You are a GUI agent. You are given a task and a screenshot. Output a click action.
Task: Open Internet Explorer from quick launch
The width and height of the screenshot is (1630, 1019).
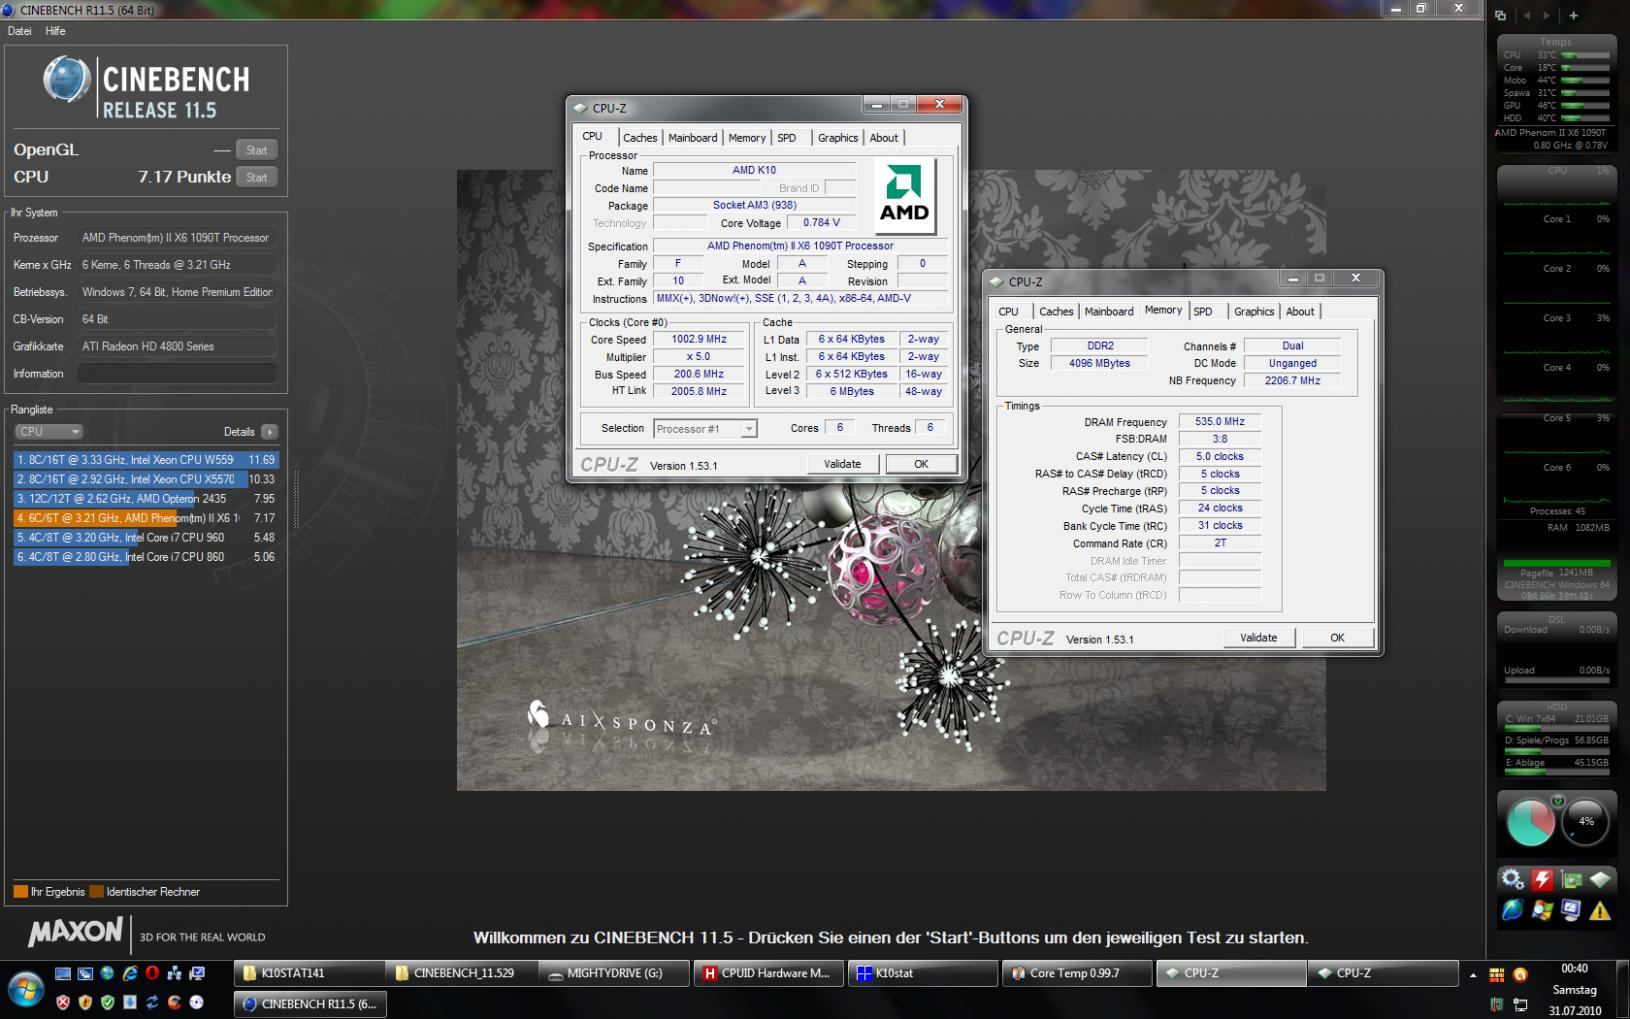click(130, 973)
